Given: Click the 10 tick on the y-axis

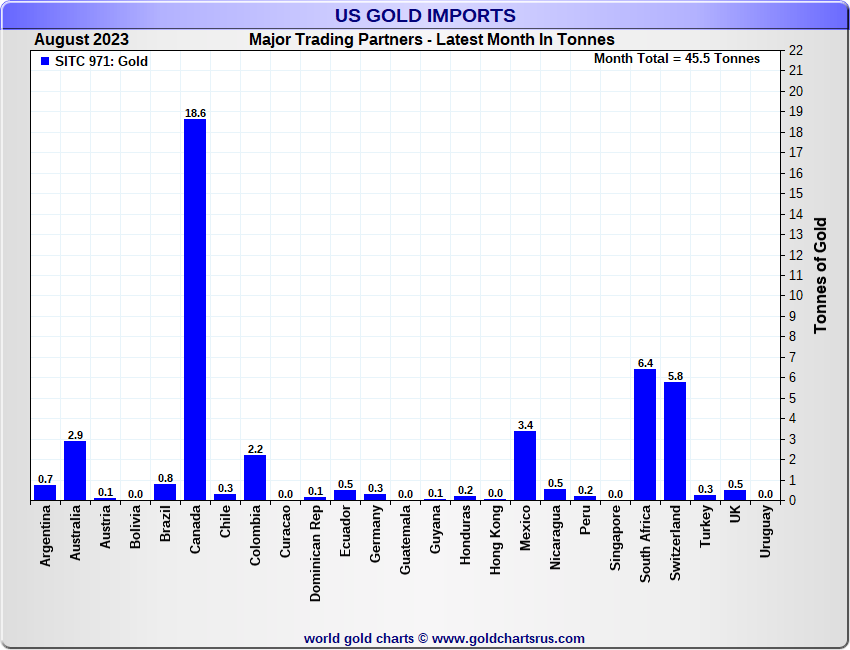Looking at the screenshot, I should click(796, 295).
